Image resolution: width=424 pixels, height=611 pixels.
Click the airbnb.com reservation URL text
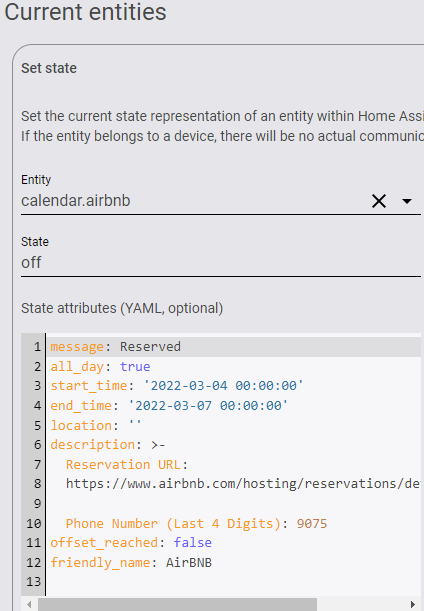[243, 484]
